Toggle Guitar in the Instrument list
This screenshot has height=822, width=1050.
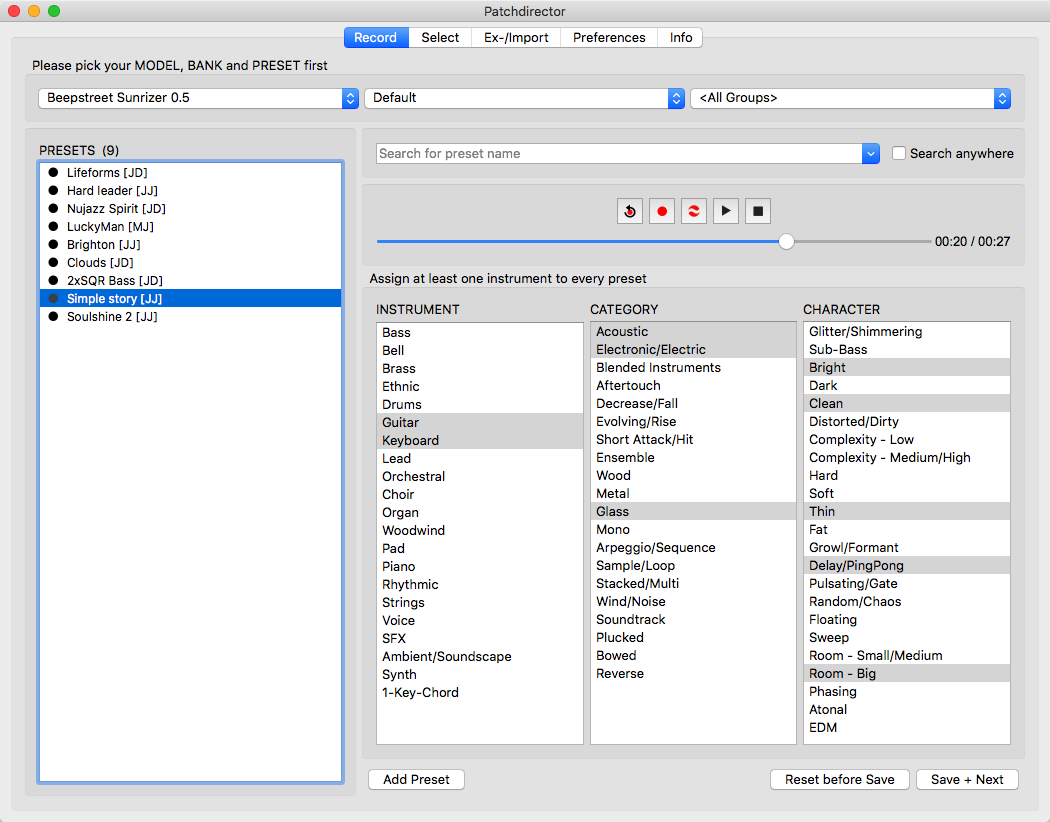[x=479, y=422]
